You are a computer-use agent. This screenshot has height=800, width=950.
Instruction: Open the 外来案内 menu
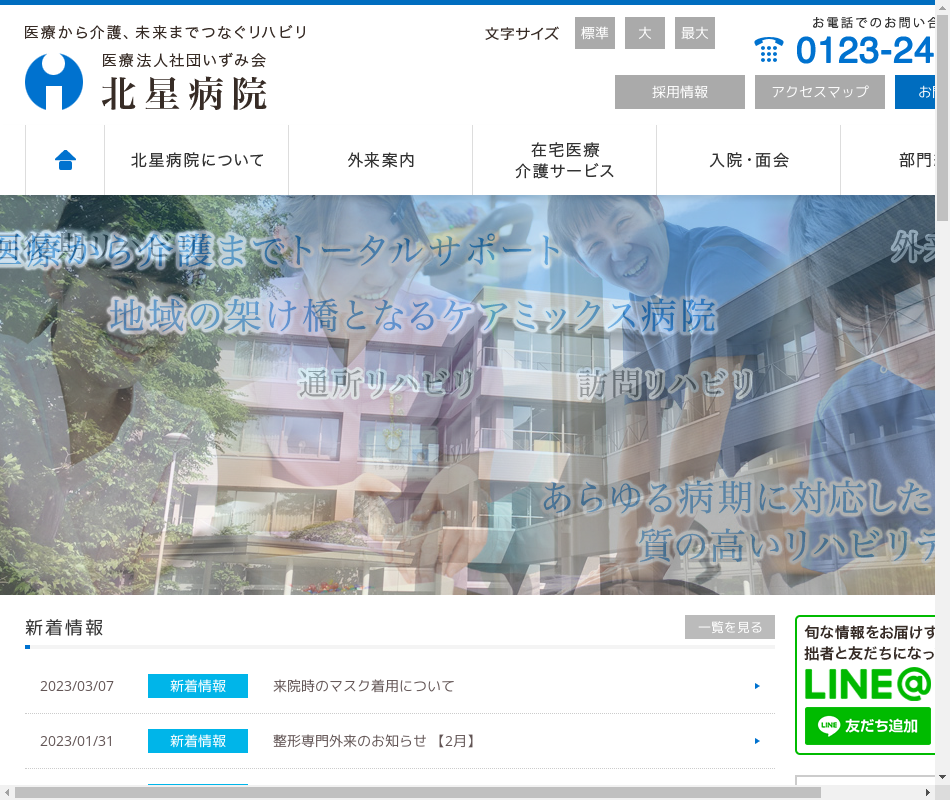[x=381, y=160]
